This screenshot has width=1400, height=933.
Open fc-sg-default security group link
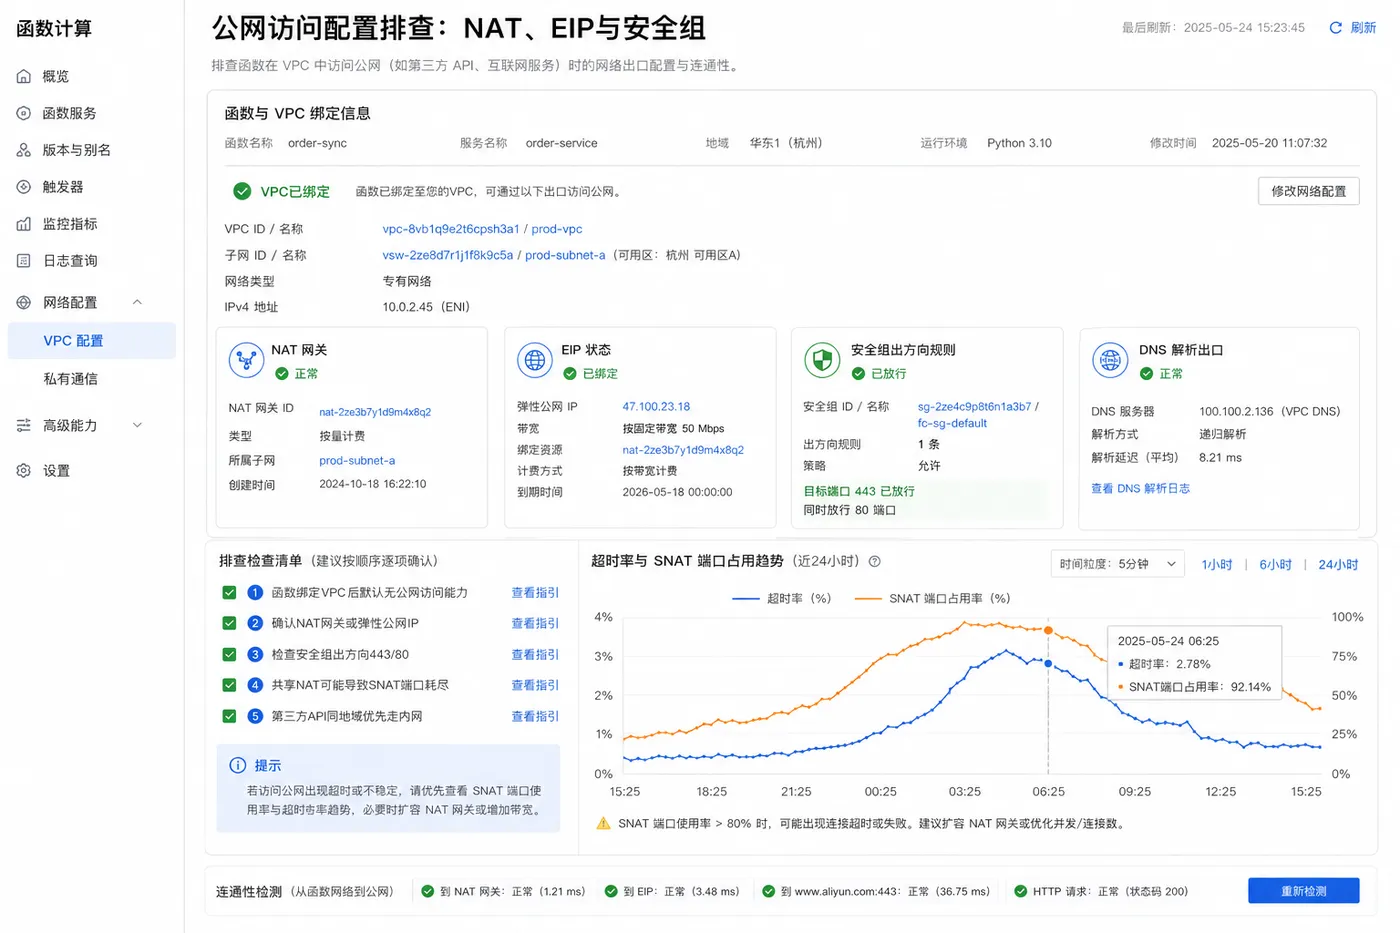pyautogui.click(x=952, y=423)
